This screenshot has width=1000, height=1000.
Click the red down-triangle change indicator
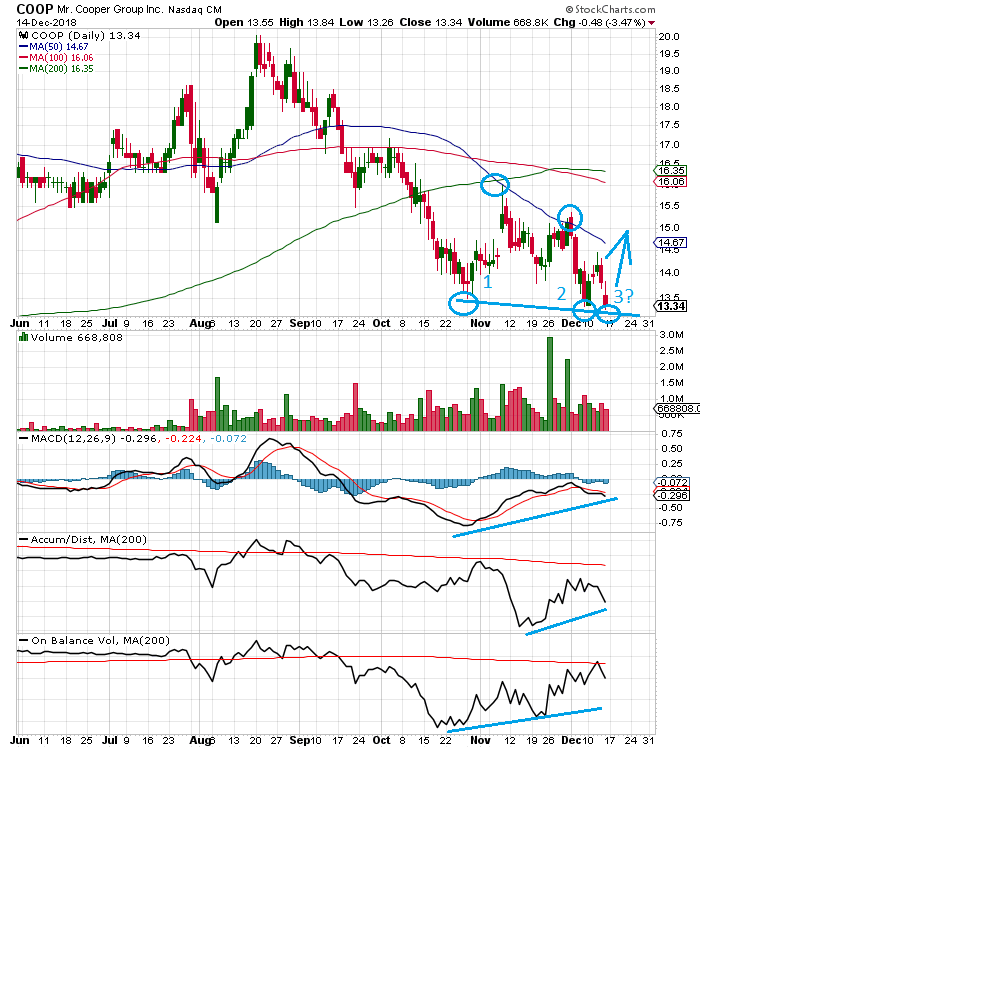point(652,23)
